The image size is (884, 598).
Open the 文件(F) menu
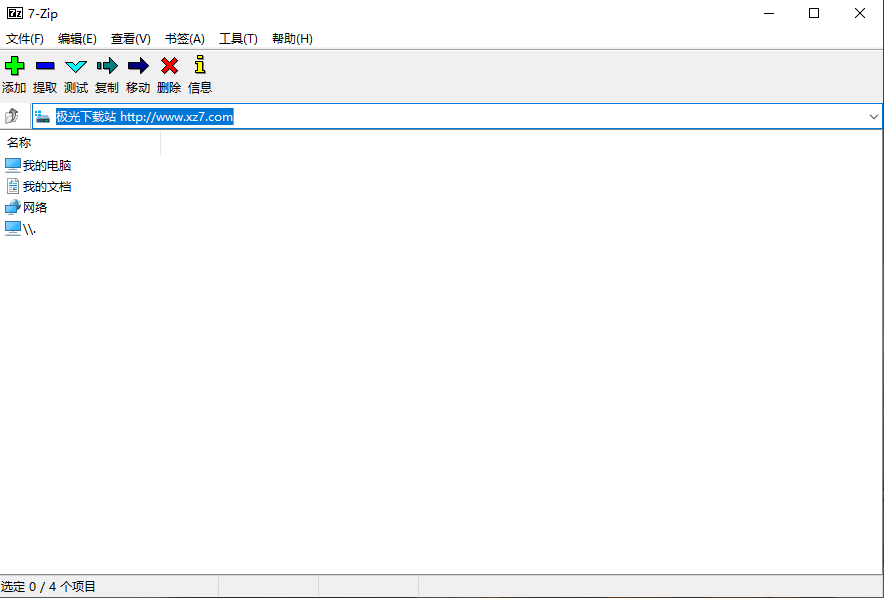(25, 39)
